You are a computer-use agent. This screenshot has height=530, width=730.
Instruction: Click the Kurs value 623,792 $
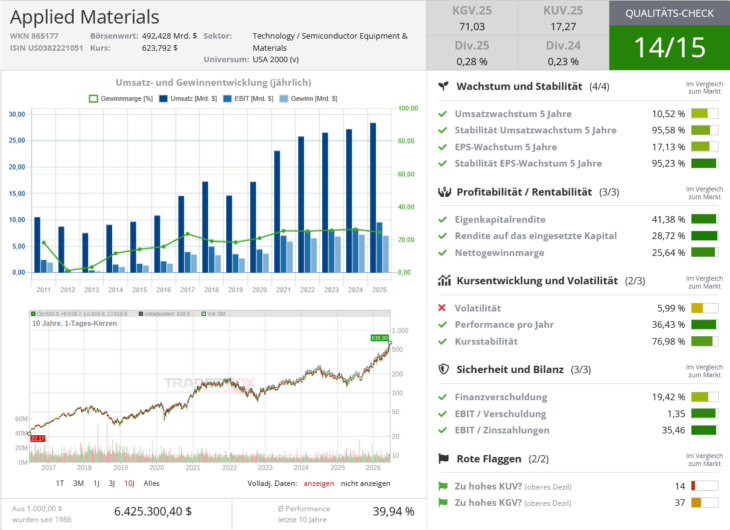[x=160, y=48]
